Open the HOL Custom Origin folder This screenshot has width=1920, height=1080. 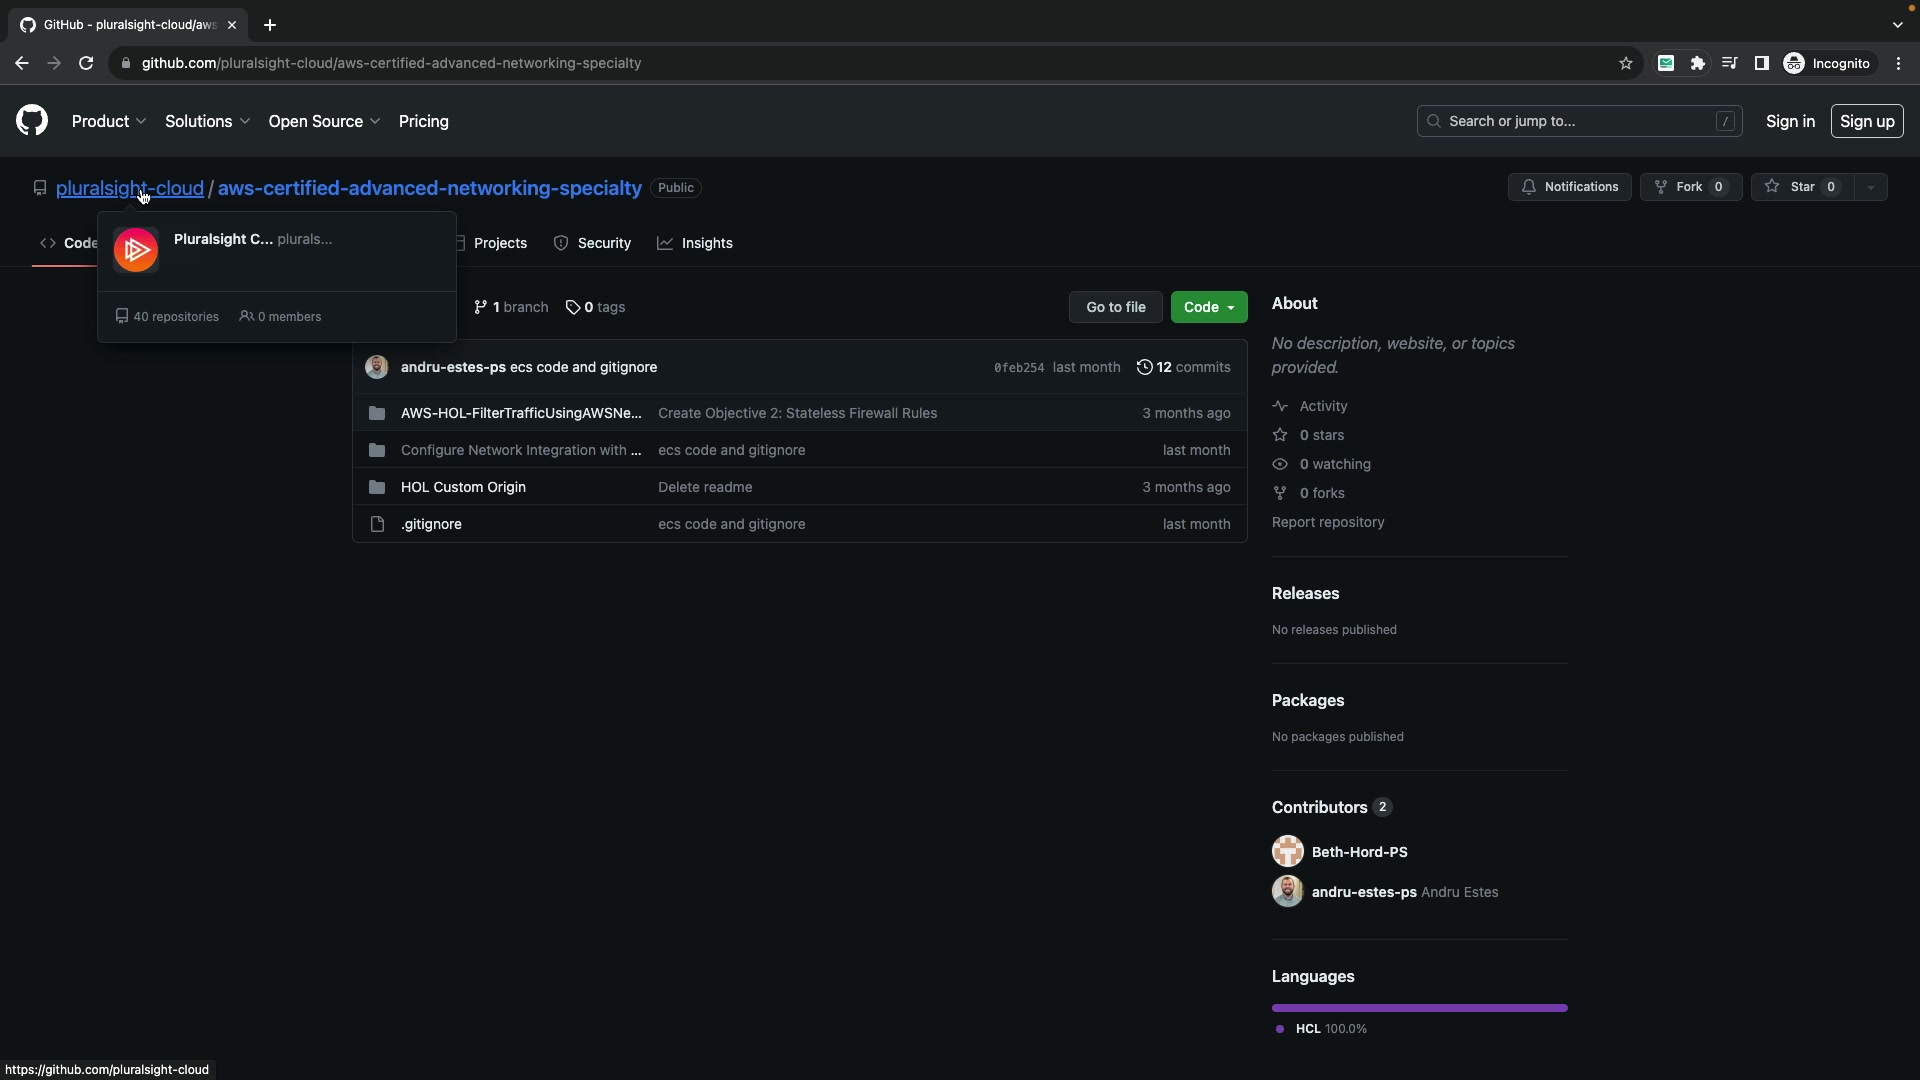(463, 487)
